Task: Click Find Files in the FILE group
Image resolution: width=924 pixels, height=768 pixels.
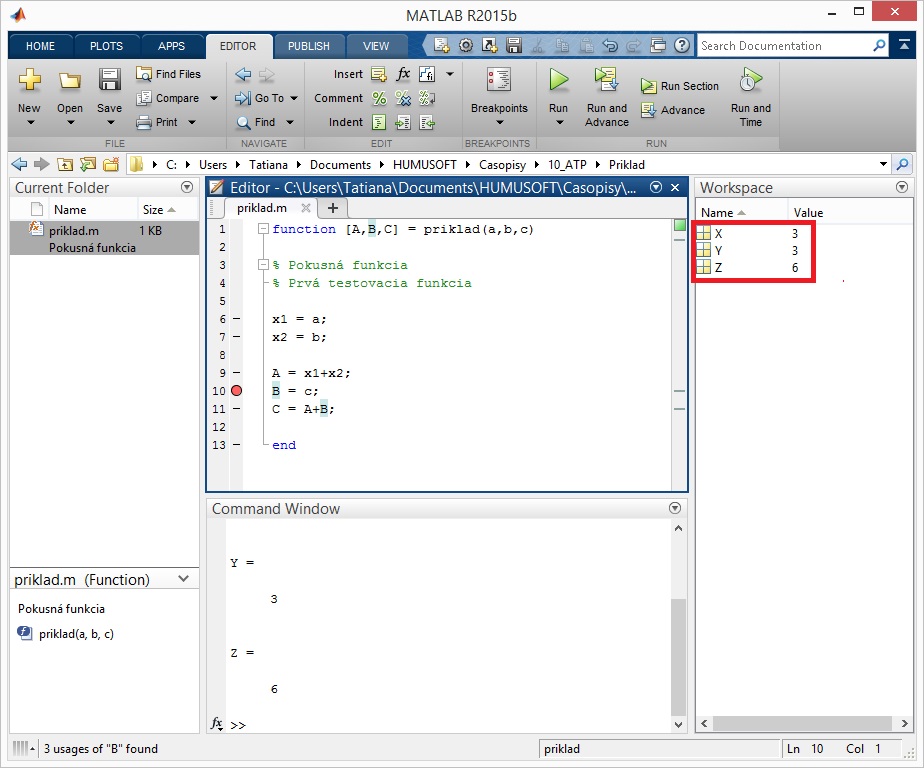Action: pos(169,74)
